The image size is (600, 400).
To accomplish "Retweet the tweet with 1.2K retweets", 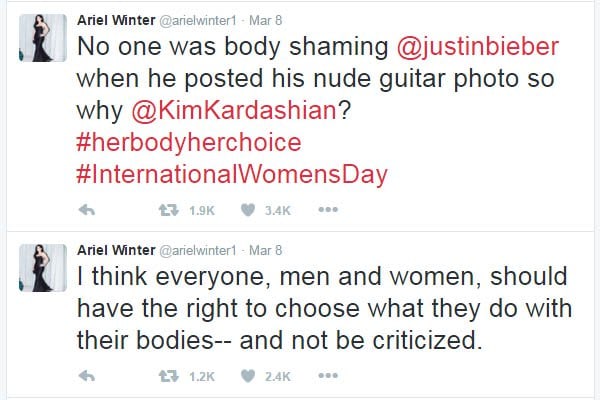I will (169, 376).
